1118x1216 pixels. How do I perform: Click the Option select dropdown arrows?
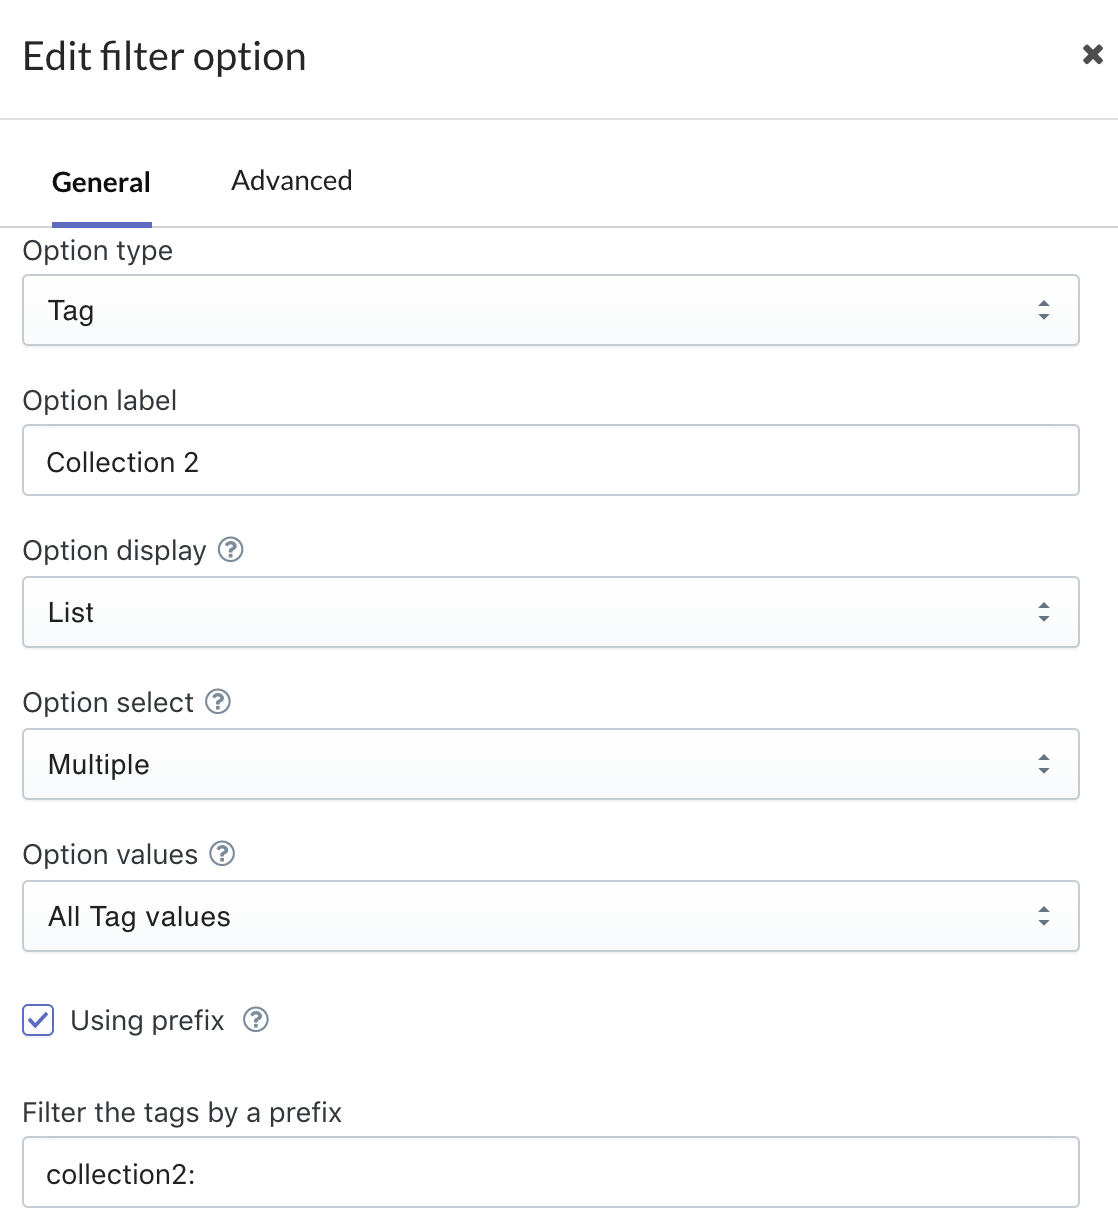point(1043,764)
